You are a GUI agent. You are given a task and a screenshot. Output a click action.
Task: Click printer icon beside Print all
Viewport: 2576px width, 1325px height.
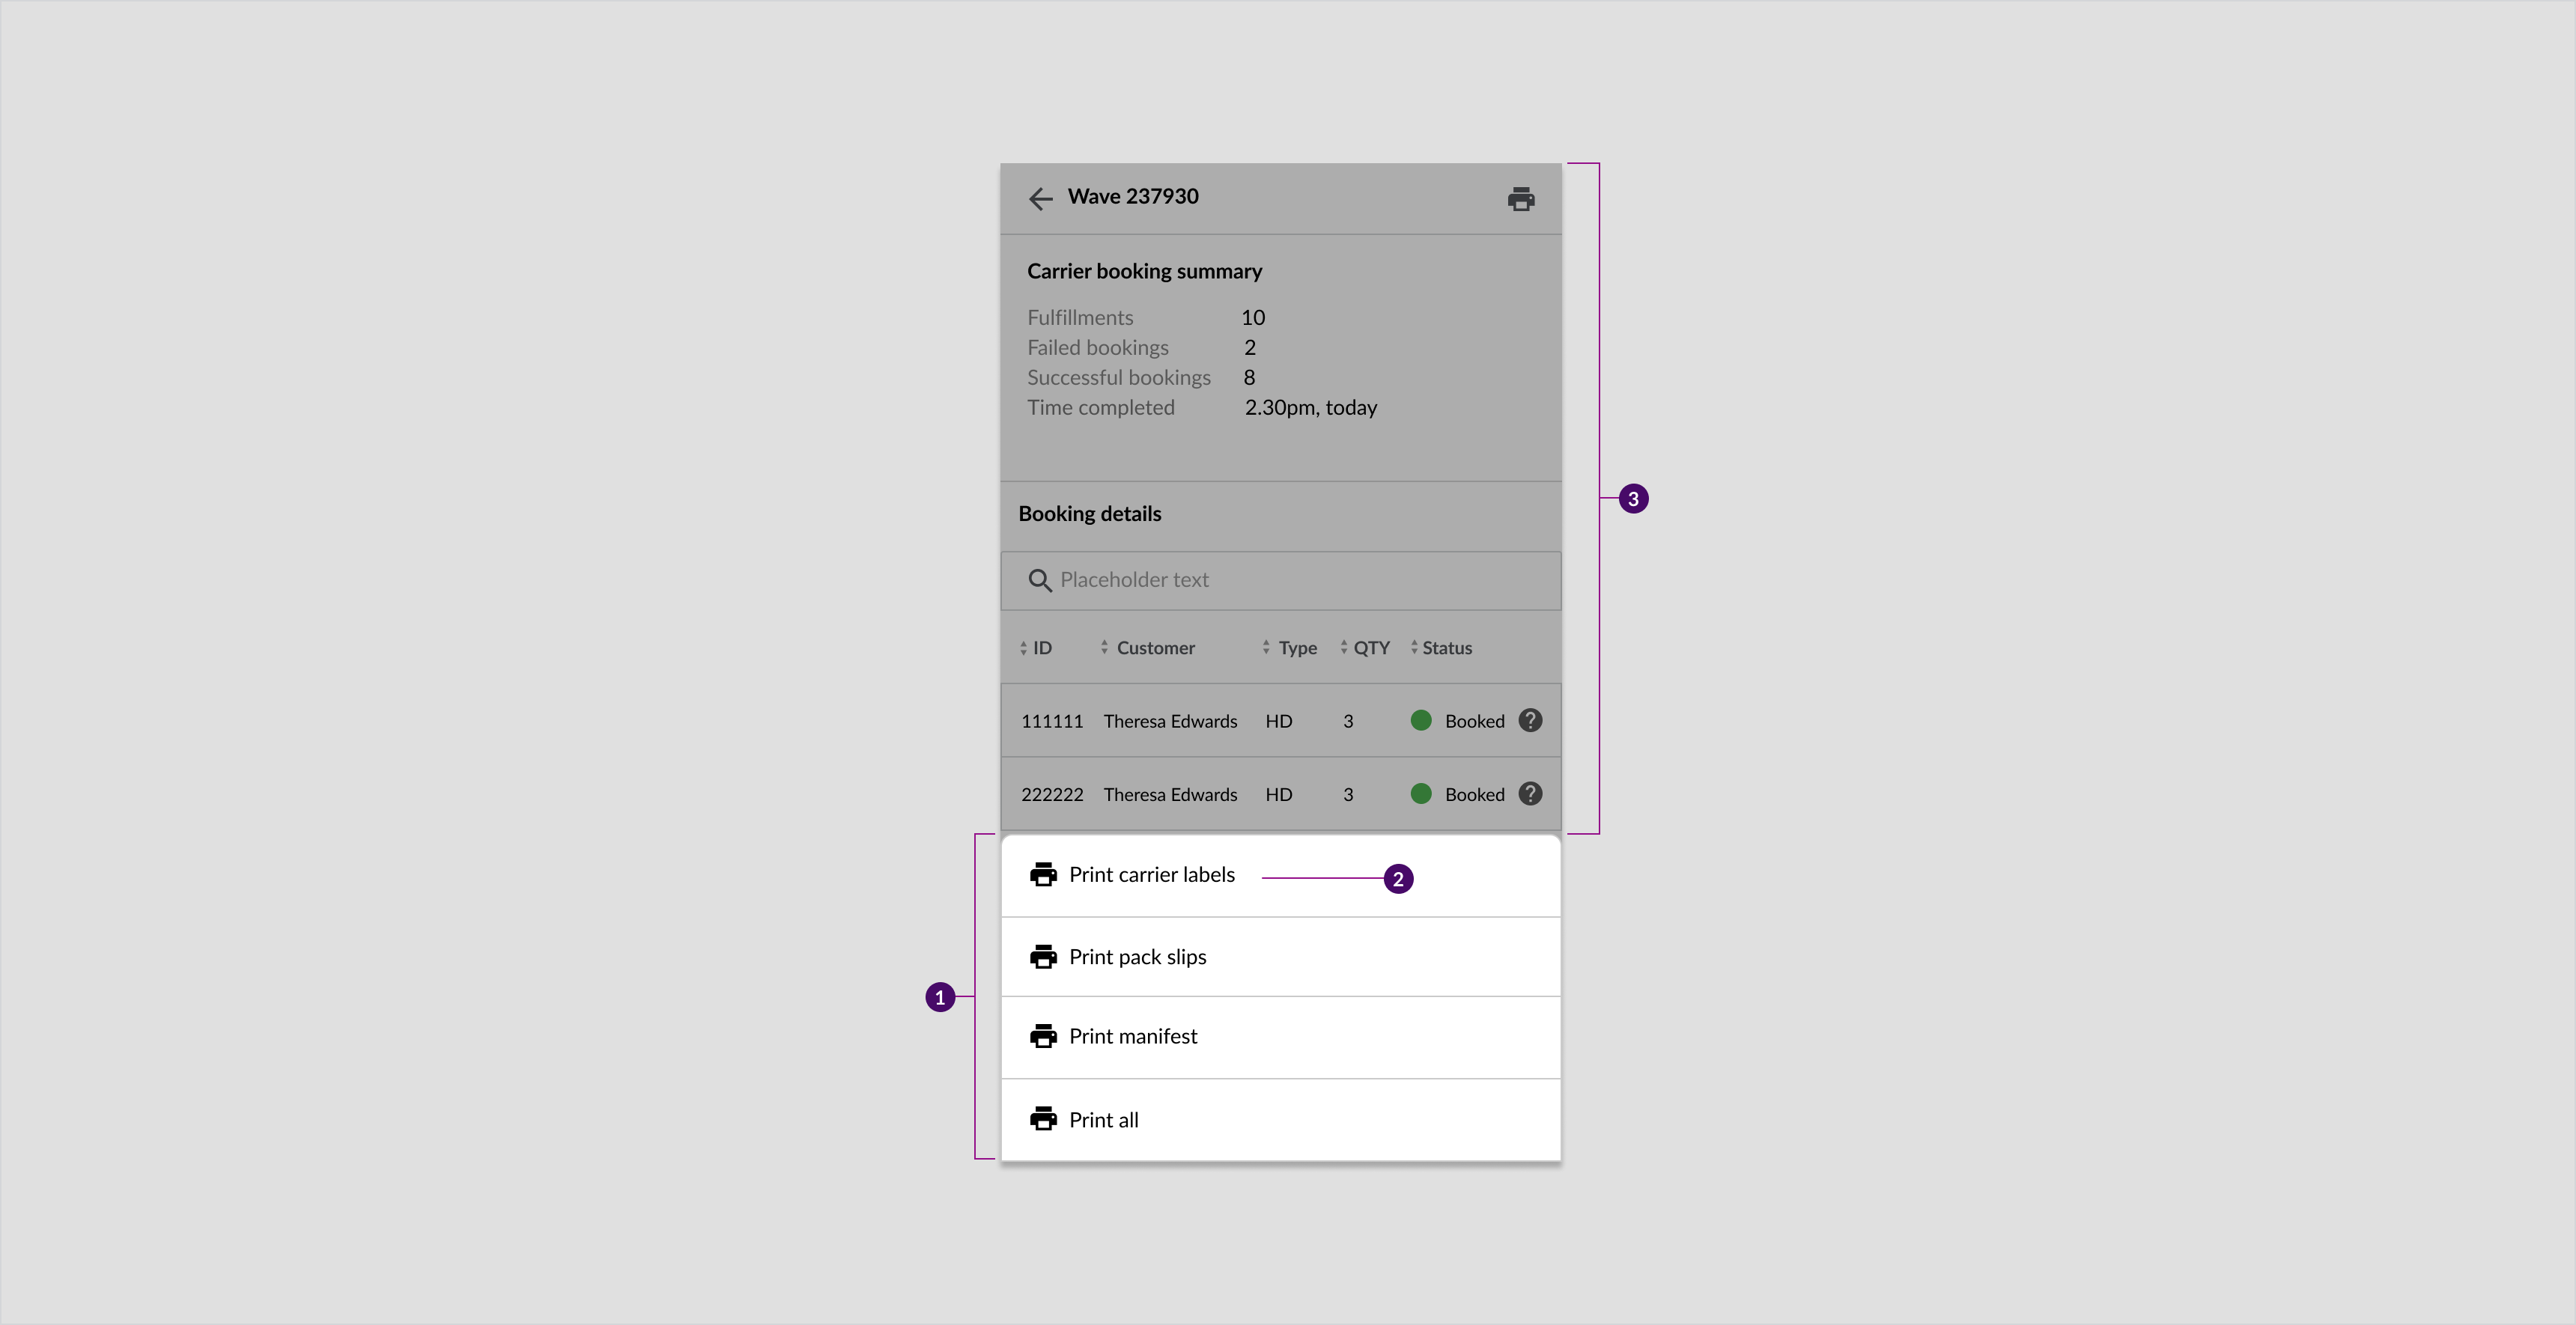[x=1043, y=1119]
